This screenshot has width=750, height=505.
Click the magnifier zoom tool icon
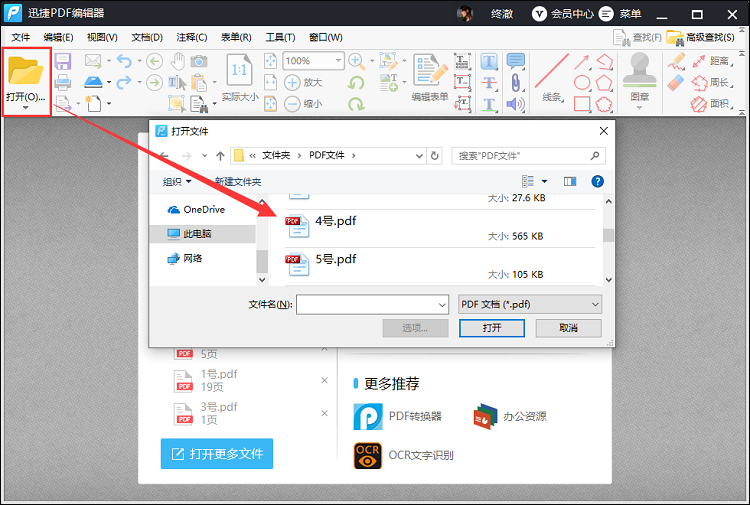click(x=356, y=61)
